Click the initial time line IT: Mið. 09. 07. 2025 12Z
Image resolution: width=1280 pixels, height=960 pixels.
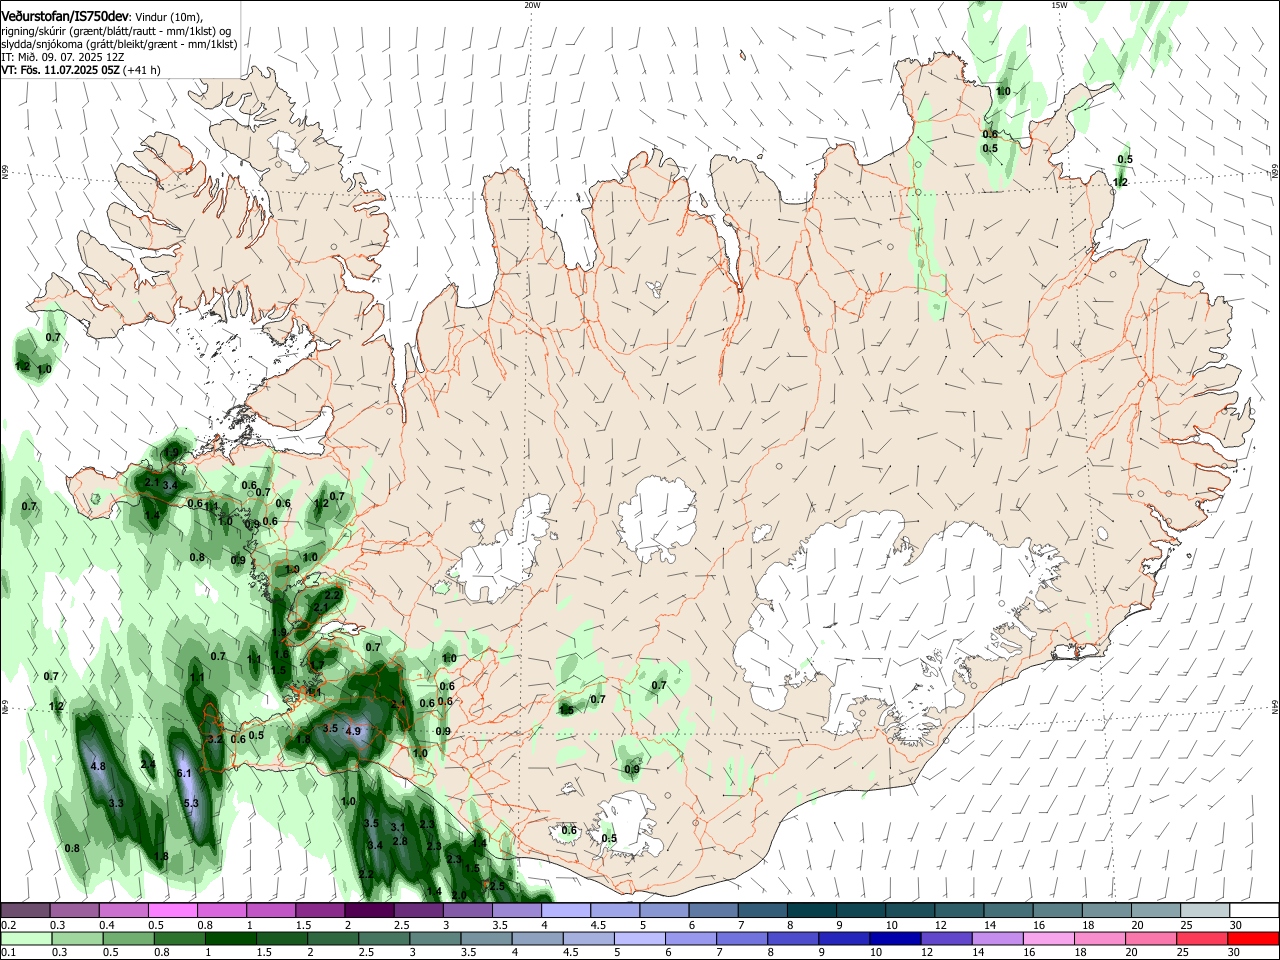coord(63,57)
